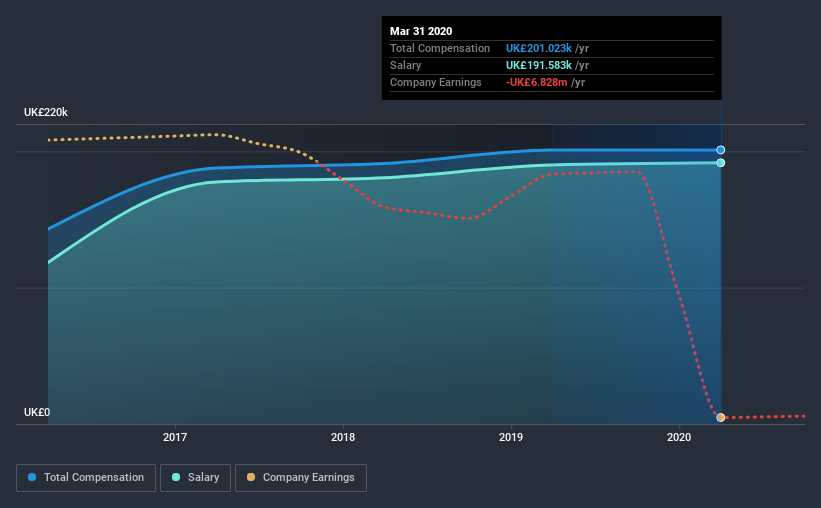
Task: Click the Total Compensation tooltip row label
Action: pyautogui.click(x=440, y=48)
